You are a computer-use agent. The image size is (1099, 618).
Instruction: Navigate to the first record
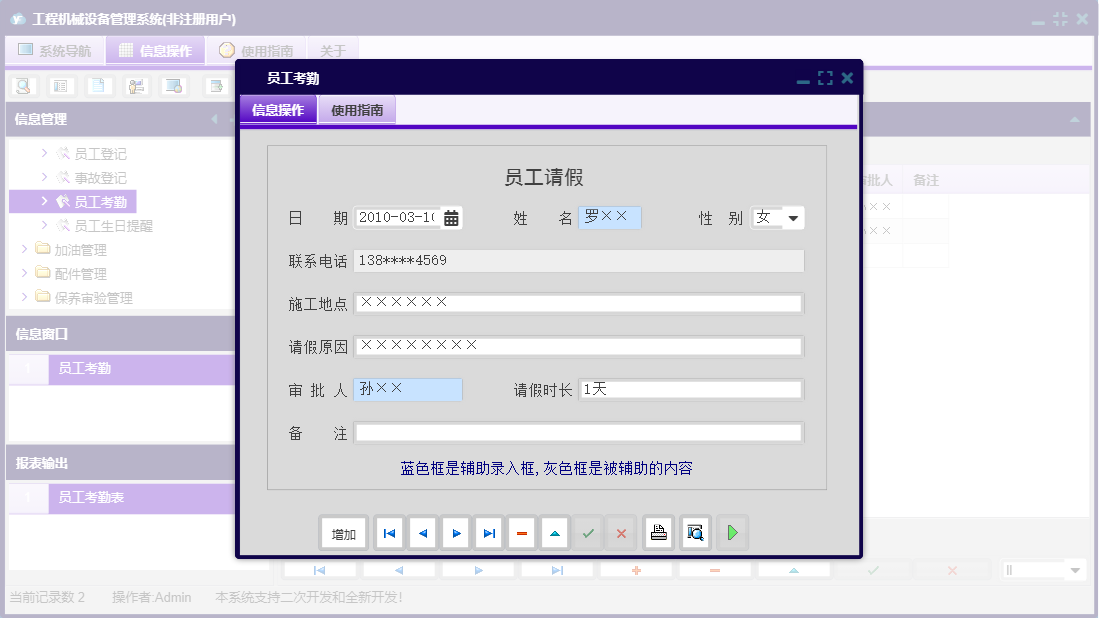click(389, 532)
